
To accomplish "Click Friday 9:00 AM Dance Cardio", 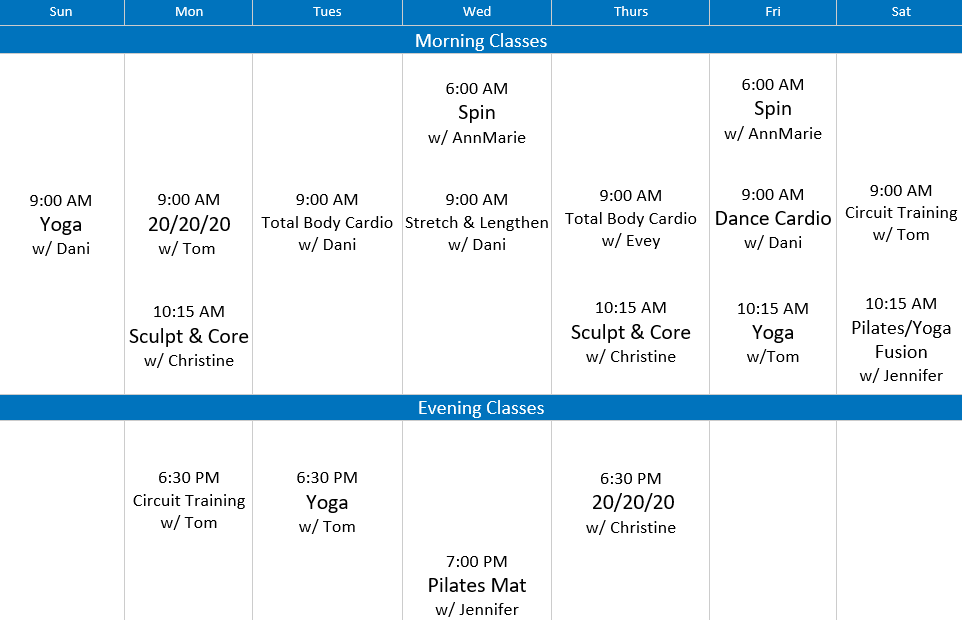I will (x=773, y=218).
